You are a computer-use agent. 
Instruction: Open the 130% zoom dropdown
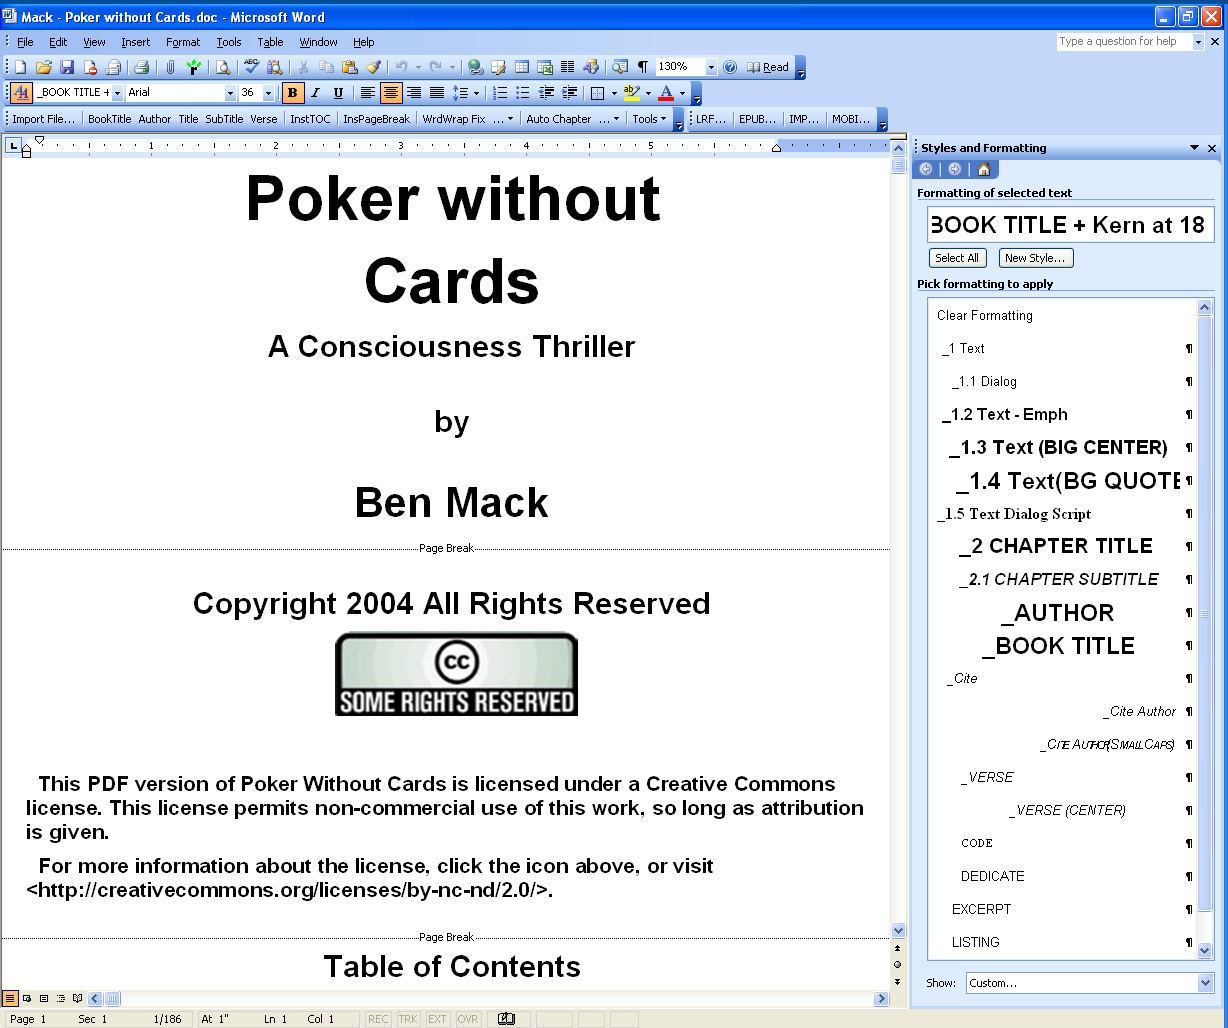711,67
